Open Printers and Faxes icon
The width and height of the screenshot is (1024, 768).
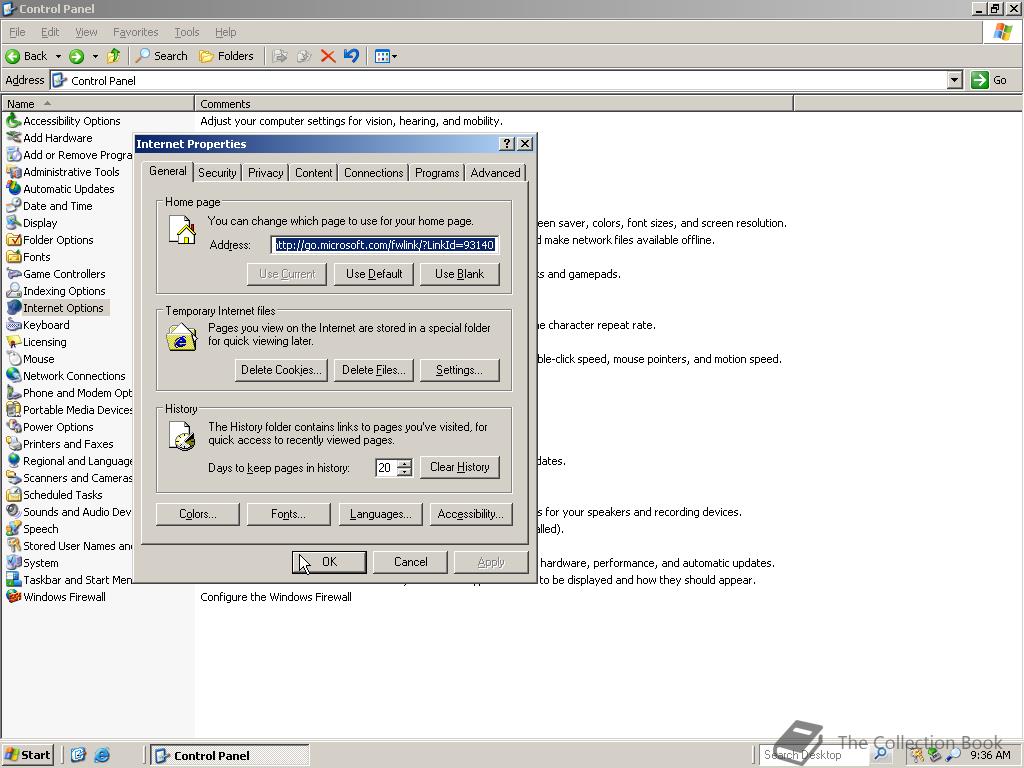pyautogui.click(x=14, y=443)
